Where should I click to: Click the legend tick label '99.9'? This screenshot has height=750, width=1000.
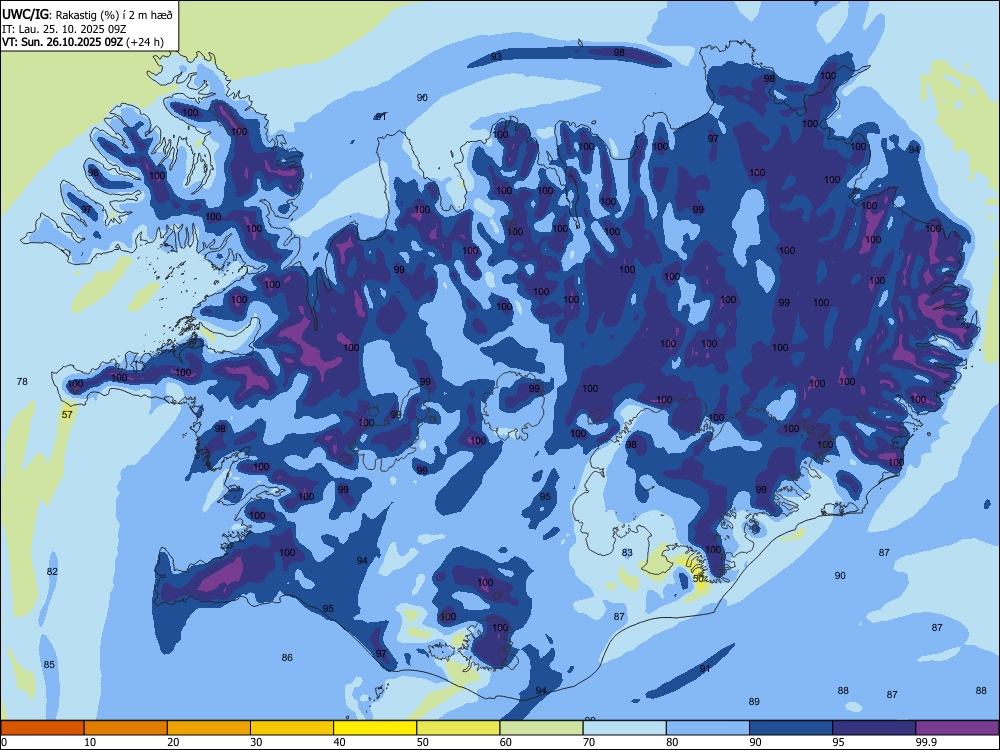[x=926, y=742]
